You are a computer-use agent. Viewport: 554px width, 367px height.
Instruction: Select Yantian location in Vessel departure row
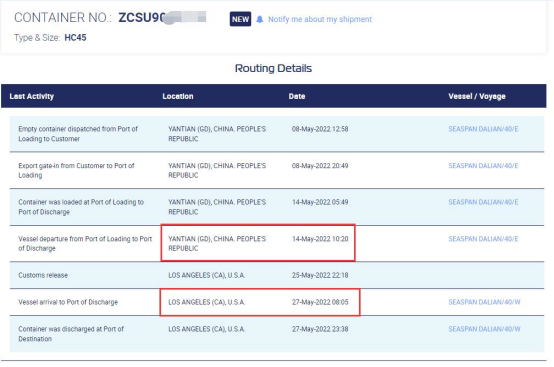pos(217,243)
